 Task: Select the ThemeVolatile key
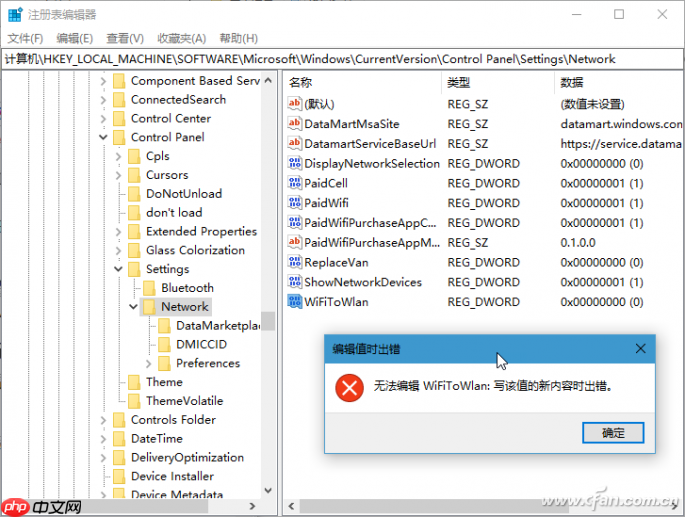184,401
